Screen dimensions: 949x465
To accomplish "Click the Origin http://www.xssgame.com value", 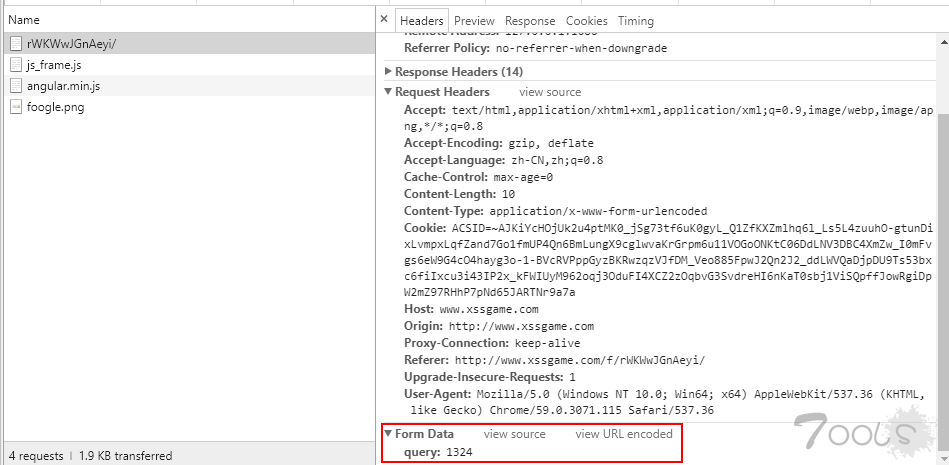I will (x=520, y=326).
